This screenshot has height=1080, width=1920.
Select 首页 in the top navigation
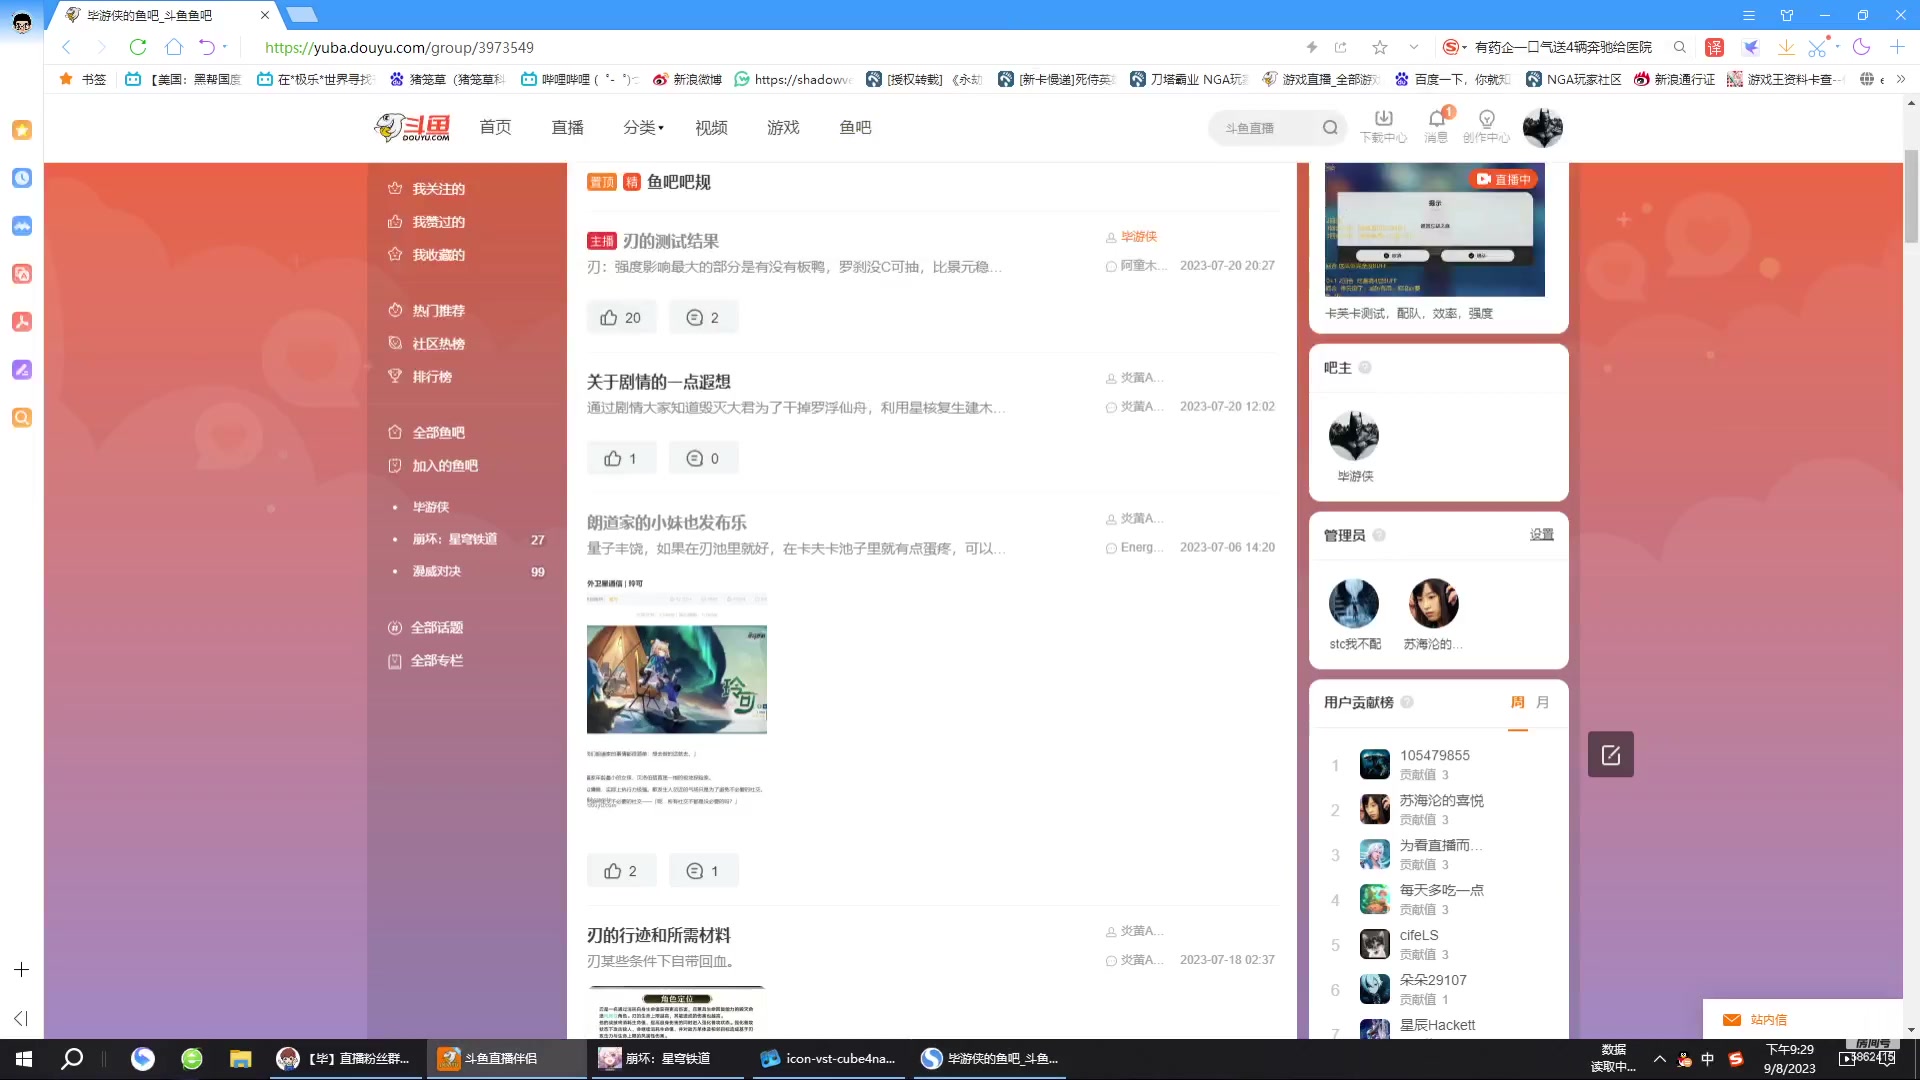(495, 127)
